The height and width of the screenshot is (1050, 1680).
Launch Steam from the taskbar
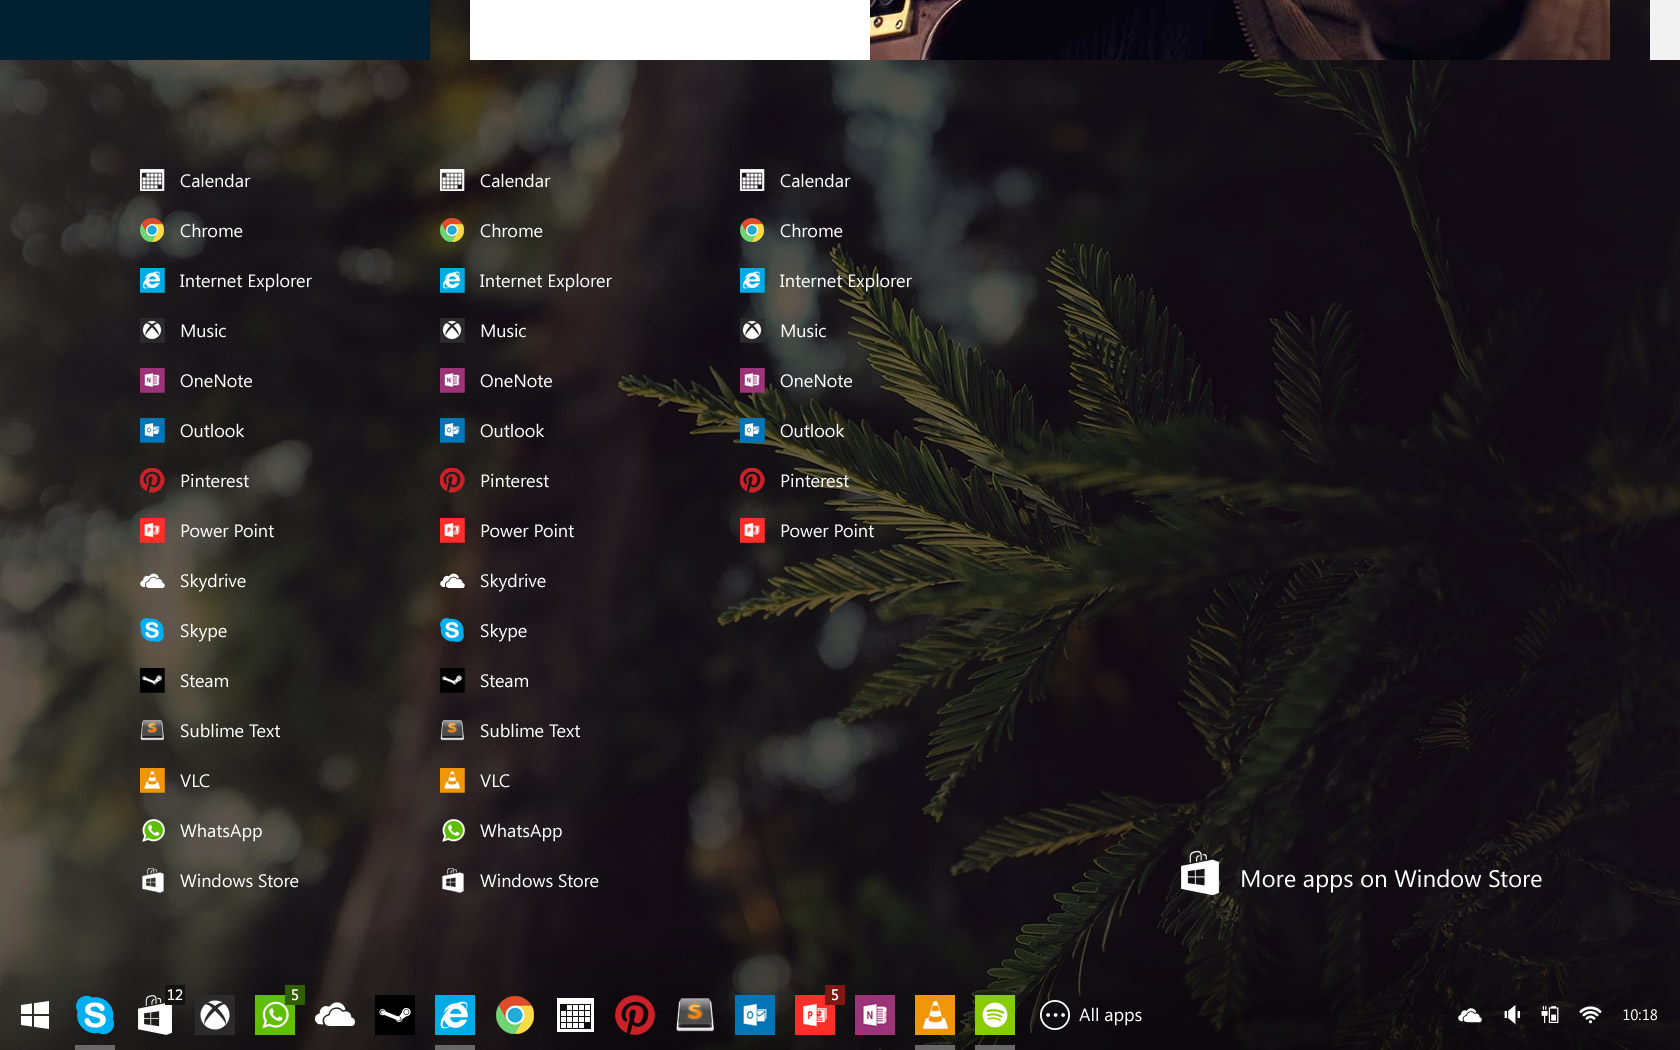(395, 1015)
